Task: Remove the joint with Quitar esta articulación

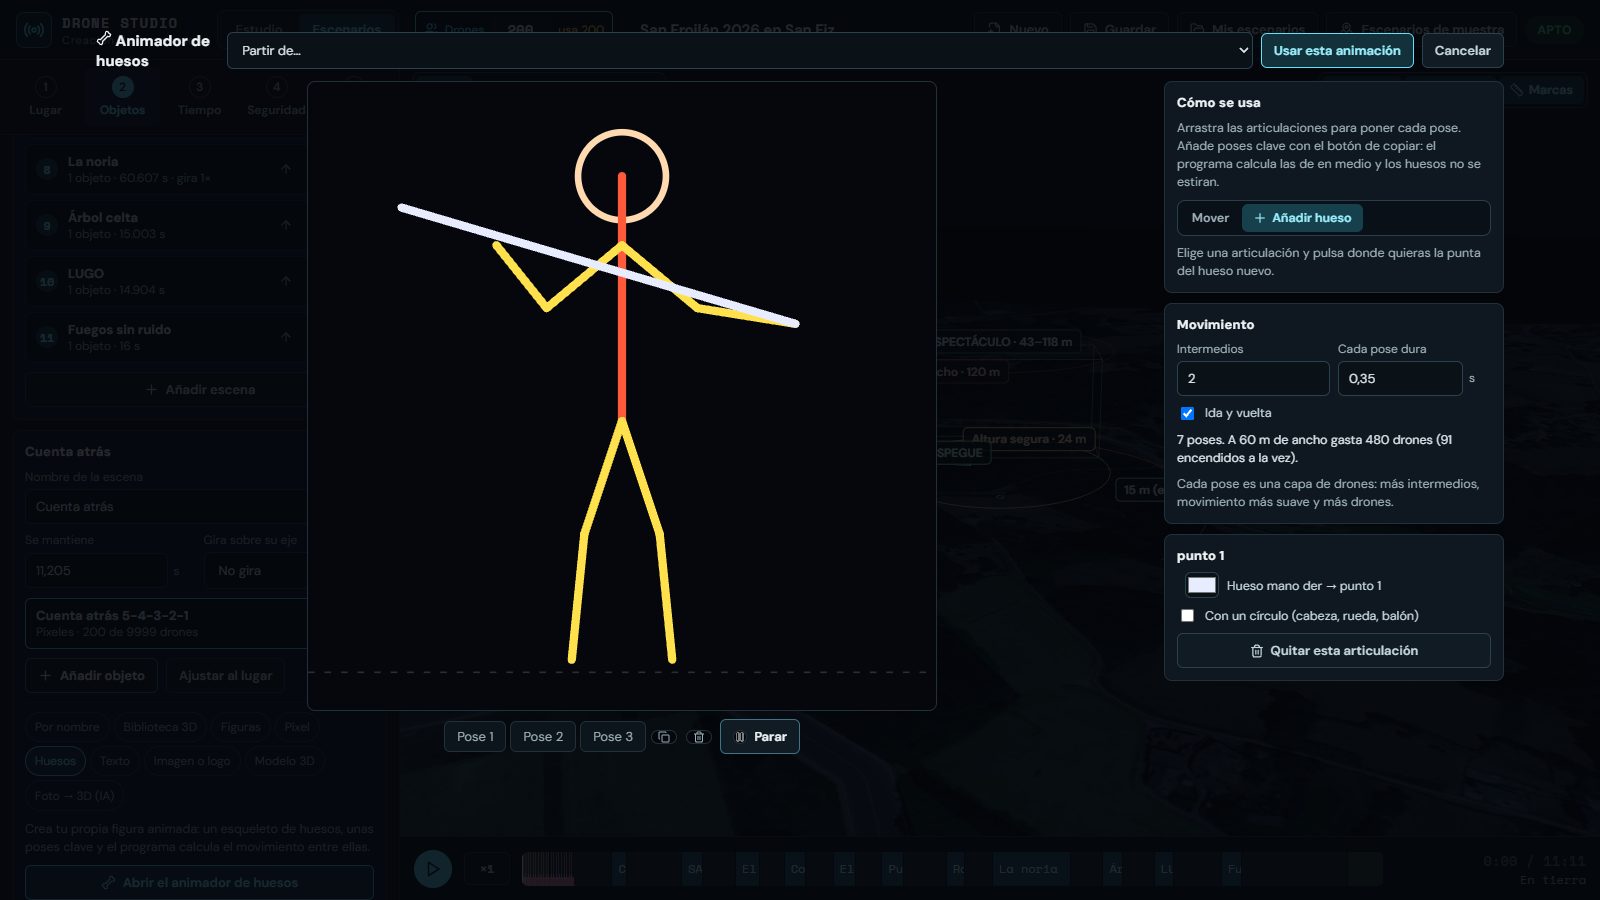Action: (x=1333, y=650)
